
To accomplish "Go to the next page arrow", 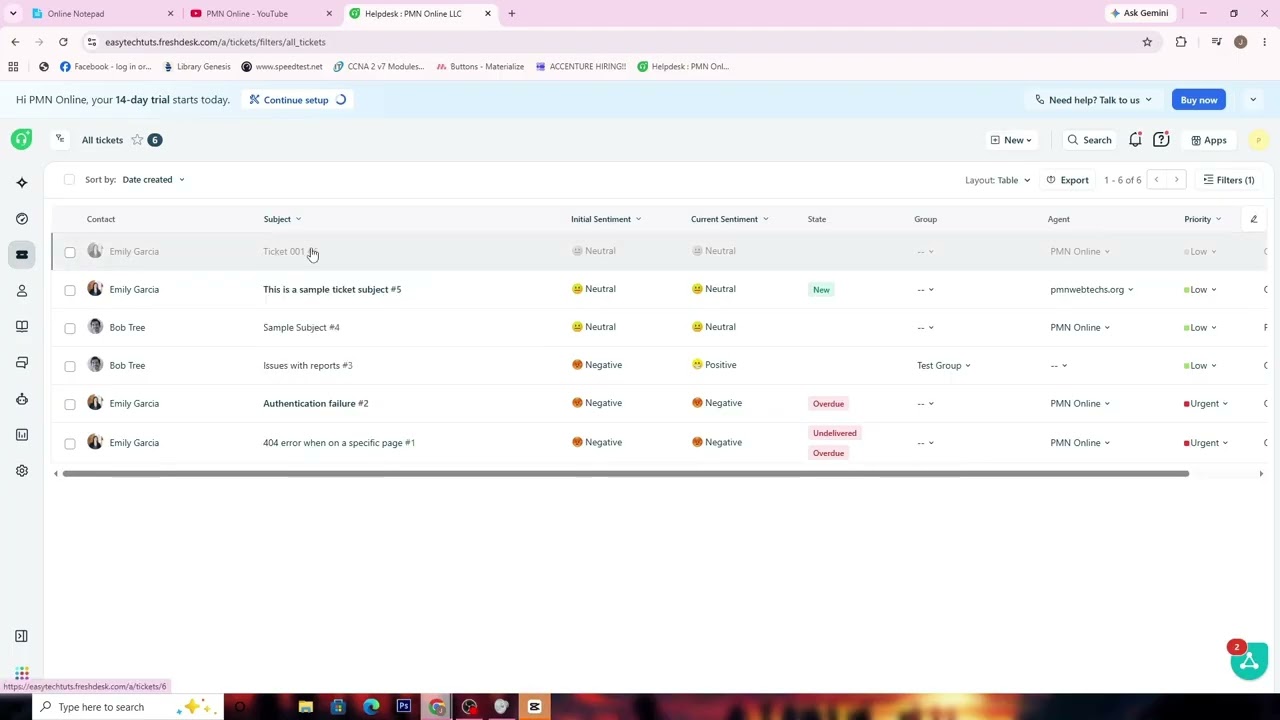I will click(1177, 180).
